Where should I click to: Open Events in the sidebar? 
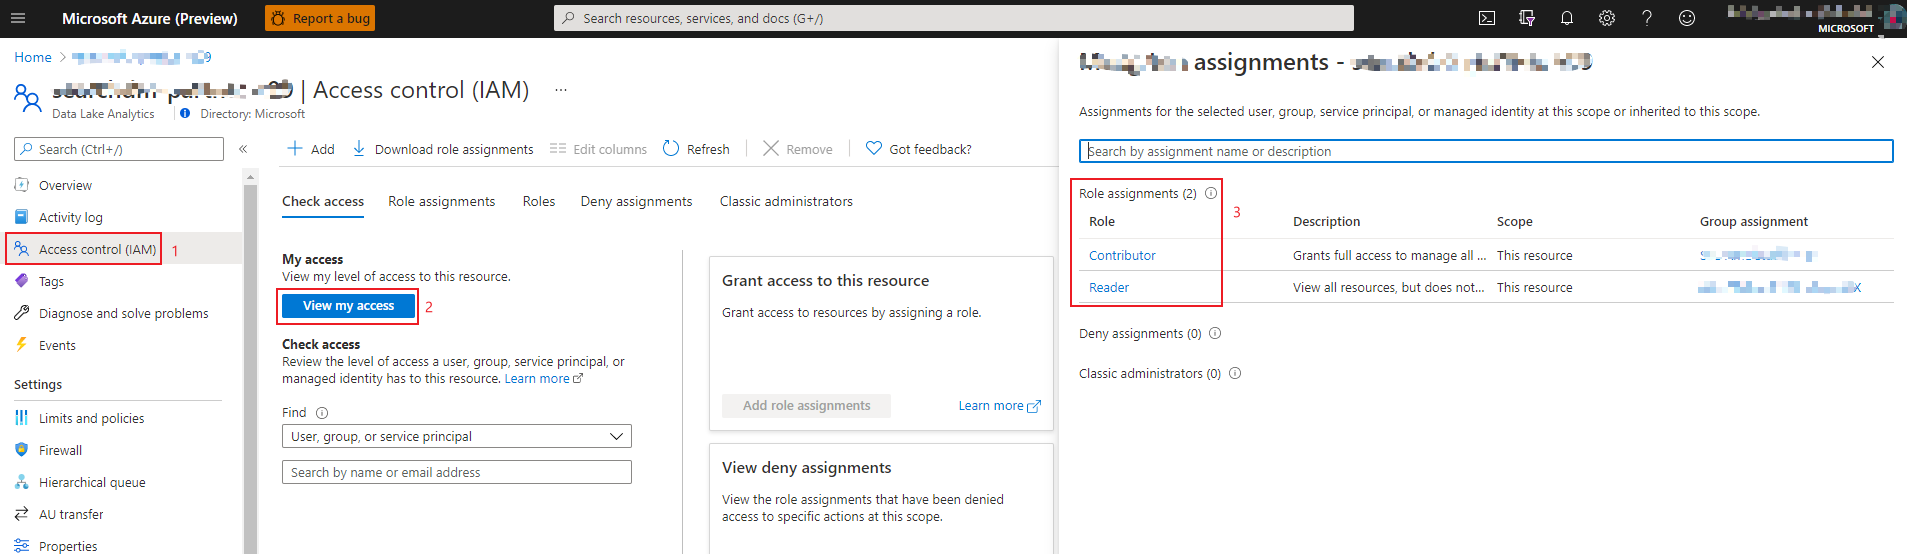coord(57,345)
